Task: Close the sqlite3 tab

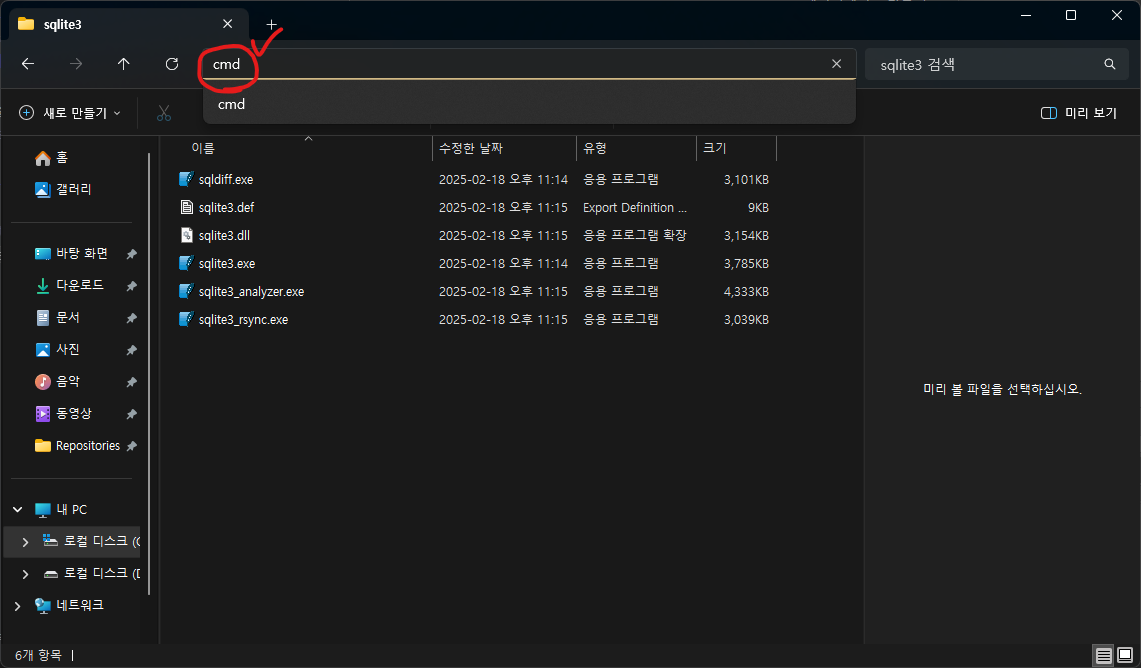Action: click(x=228, y=24)
